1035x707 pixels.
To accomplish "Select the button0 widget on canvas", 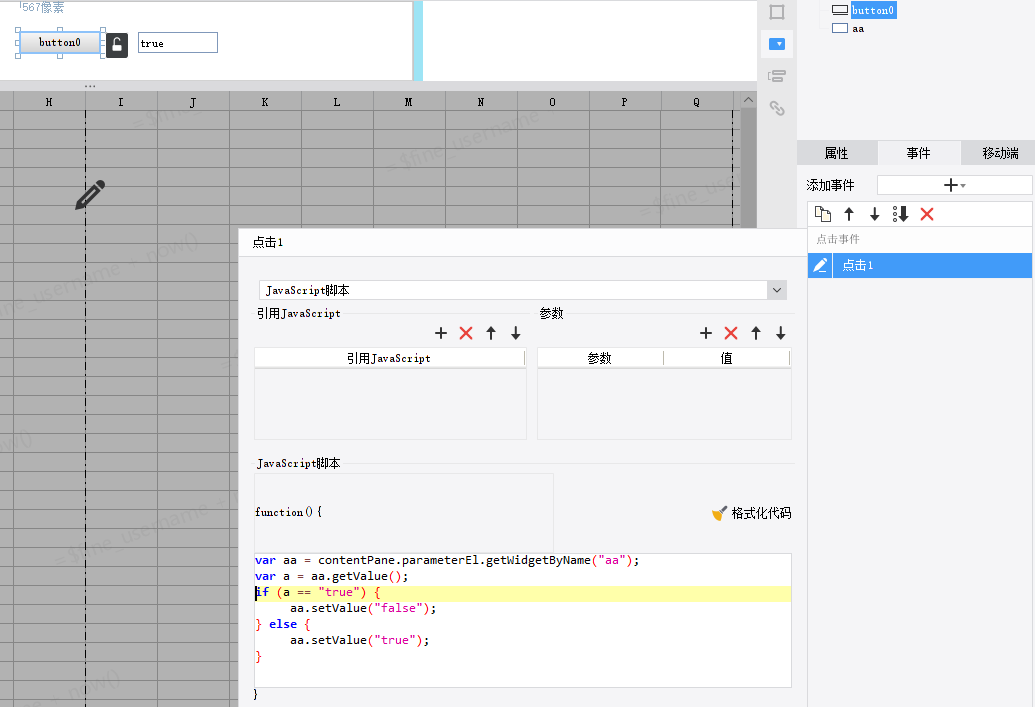I will tap(59, 42).
